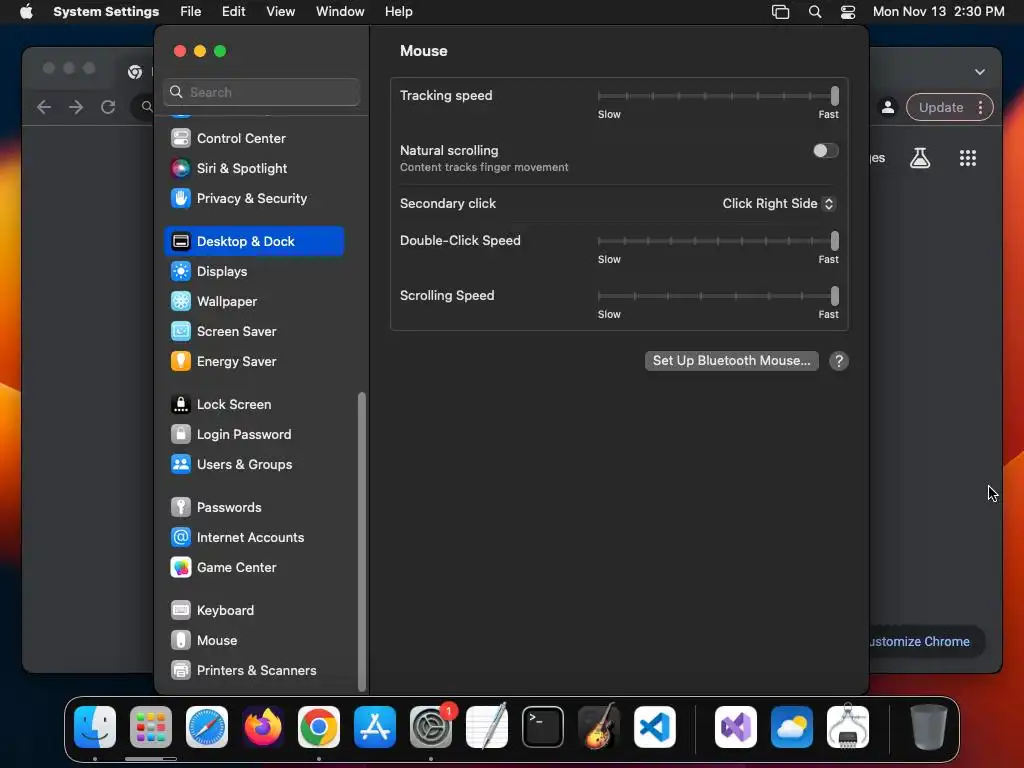This screenshot has height=768, width=1024.
Task: Open the weather cloud app in Dock
Action: tap(792, 727)
